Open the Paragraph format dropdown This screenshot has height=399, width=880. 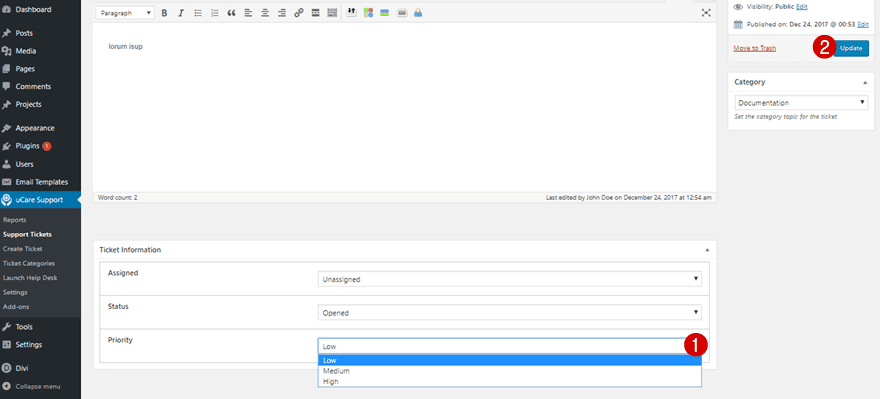pos(126,13)
